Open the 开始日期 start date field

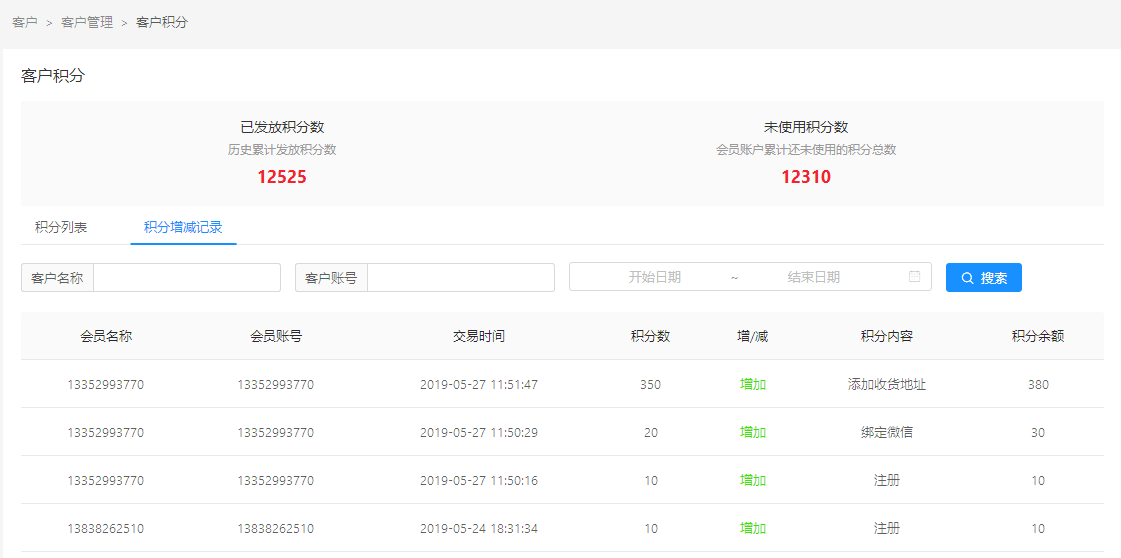[x=654, y=278]
